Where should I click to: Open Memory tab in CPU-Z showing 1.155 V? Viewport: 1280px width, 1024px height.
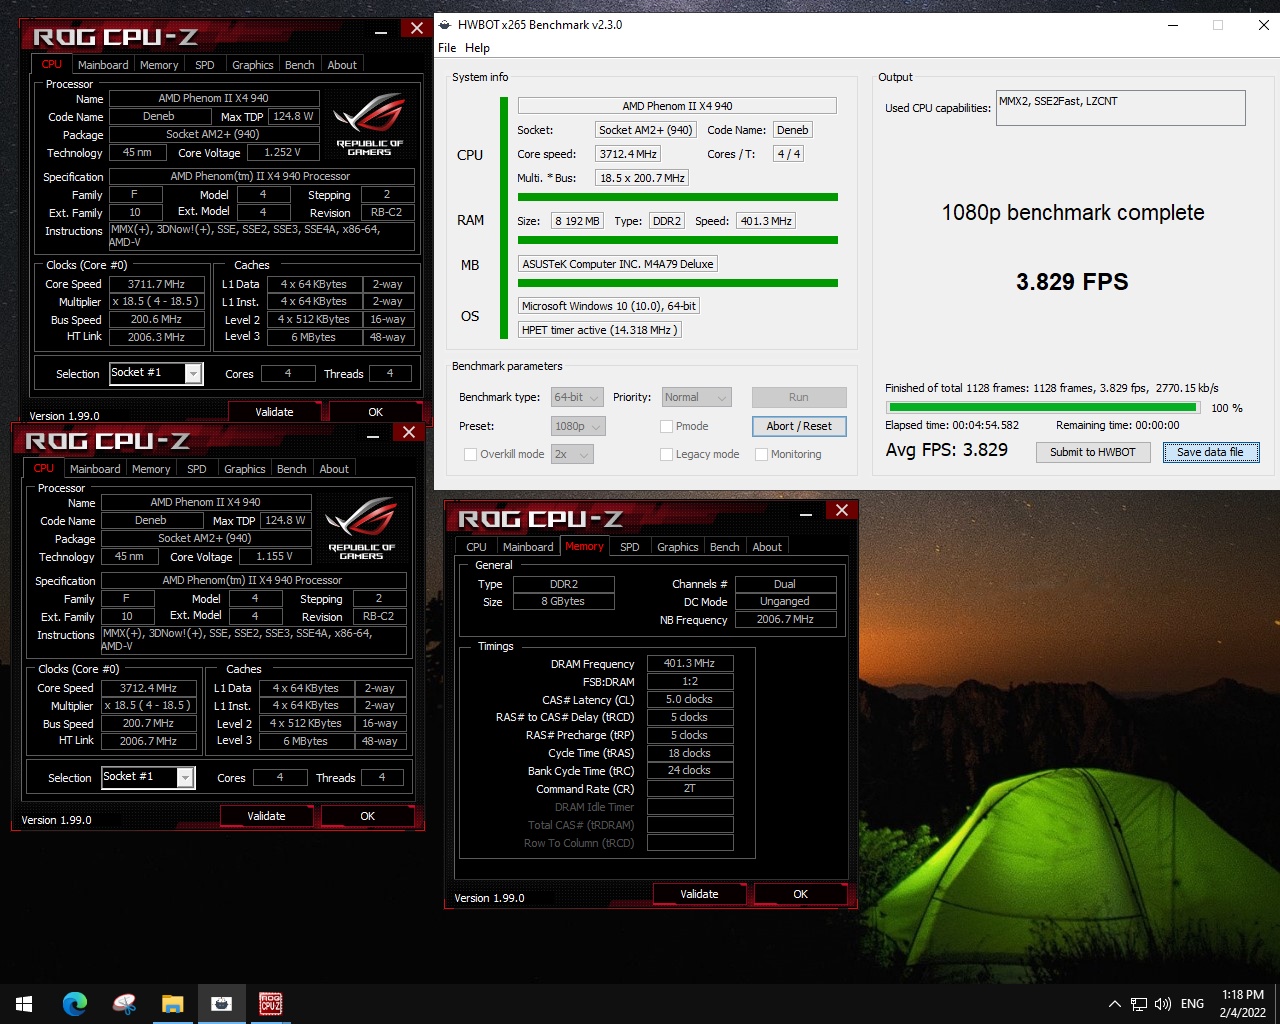[x=151, y=469]
